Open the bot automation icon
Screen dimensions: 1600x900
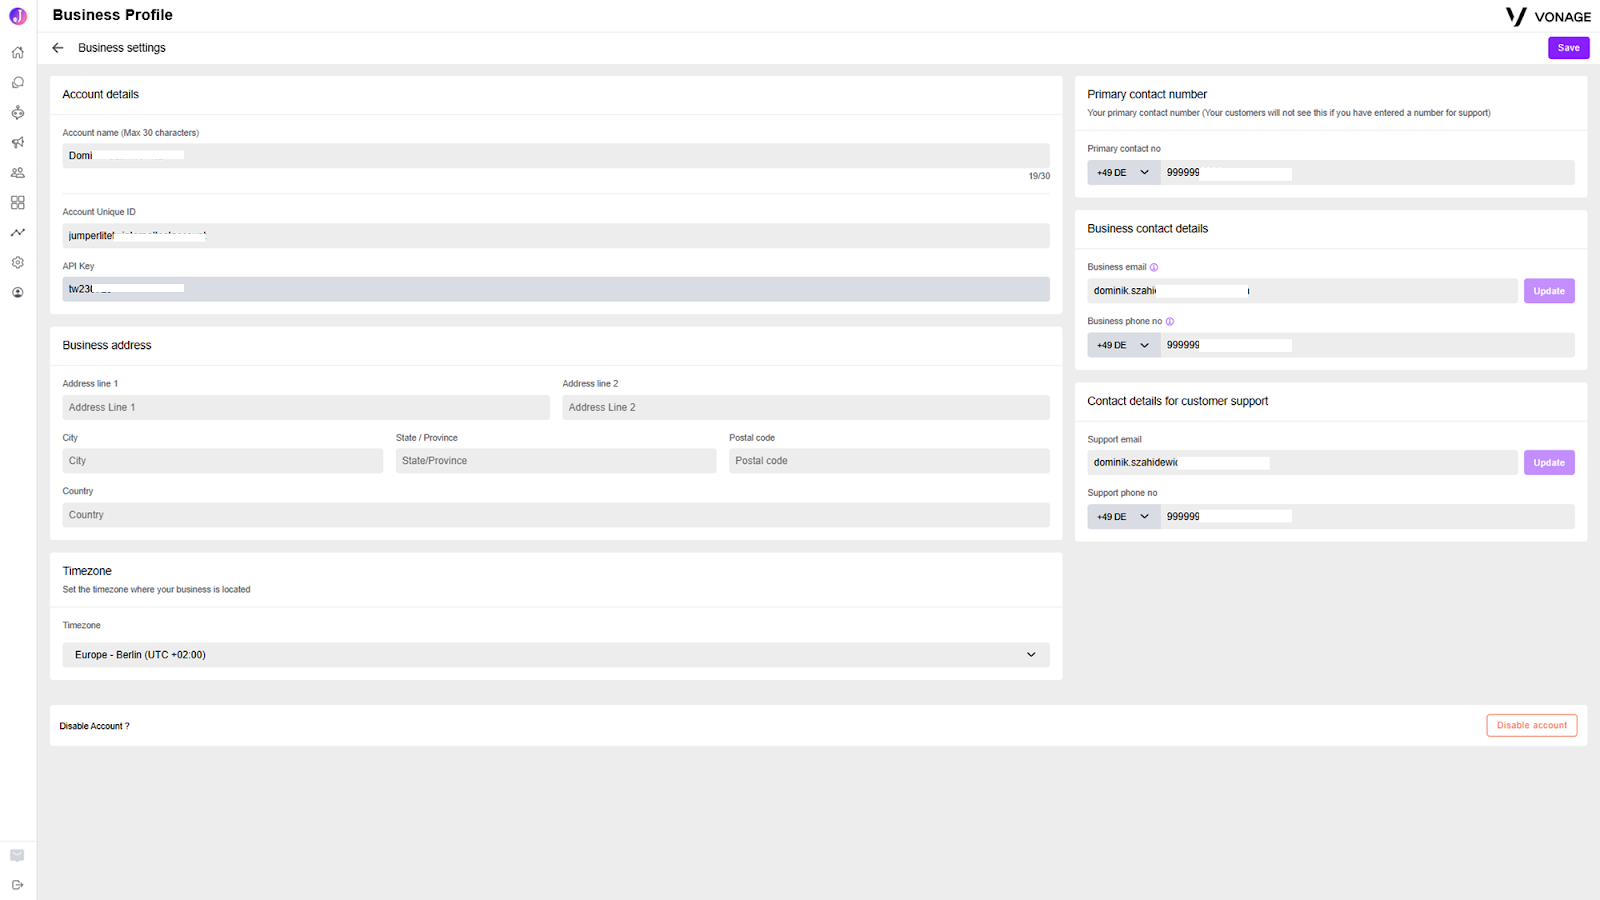pyautogui.click(x=17, y=113)
